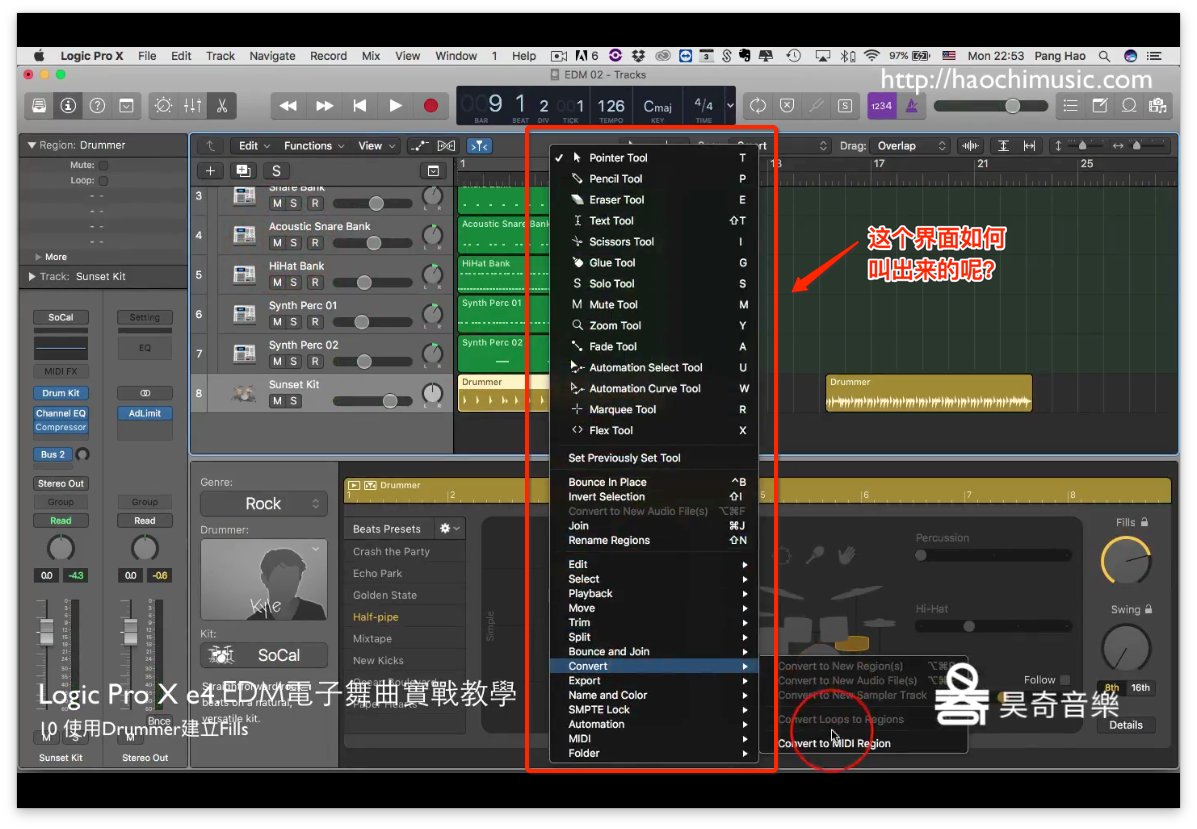Image resolution: width=1197 pixels, height=829 pixels.
Task: Click the Bus 2 send button
Action: pyautogui.click(x=53, y=454)
